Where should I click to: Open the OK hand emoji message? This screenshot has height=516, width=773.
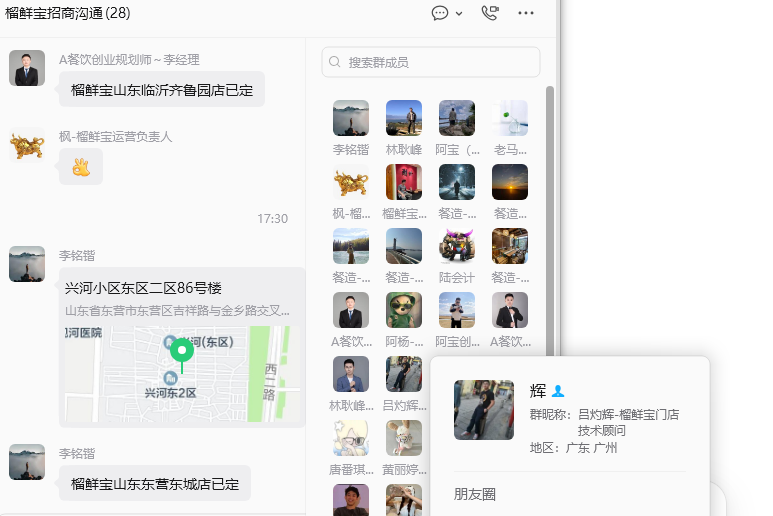(x=81, y=167)
